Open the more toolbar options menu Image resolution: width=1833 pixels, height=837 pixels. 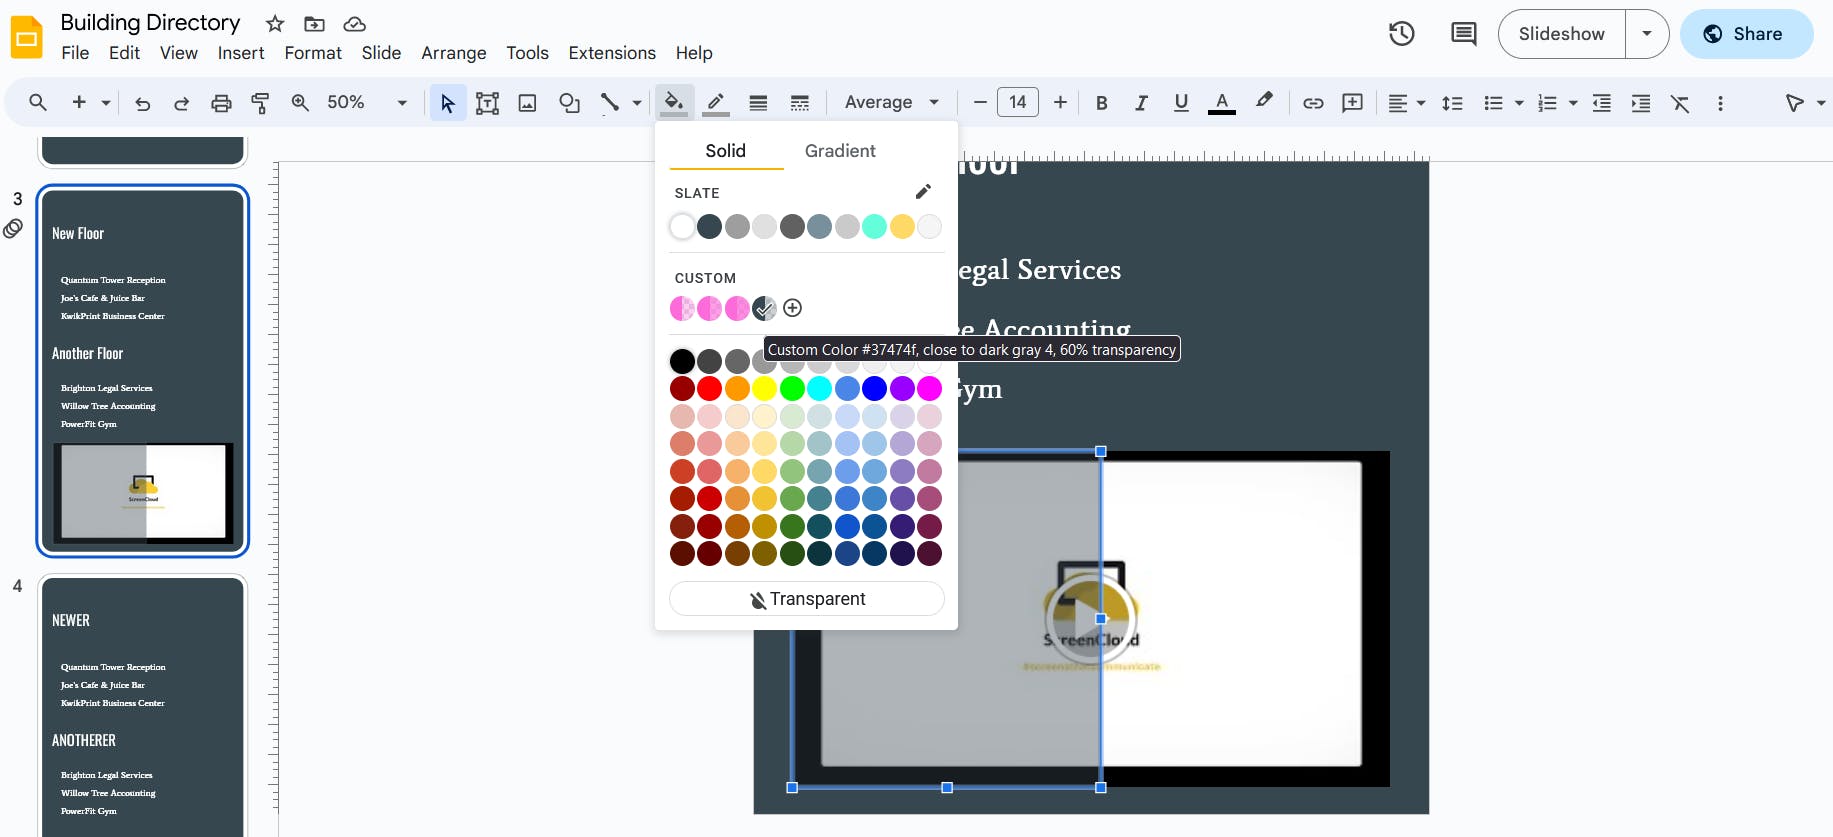1720,103
